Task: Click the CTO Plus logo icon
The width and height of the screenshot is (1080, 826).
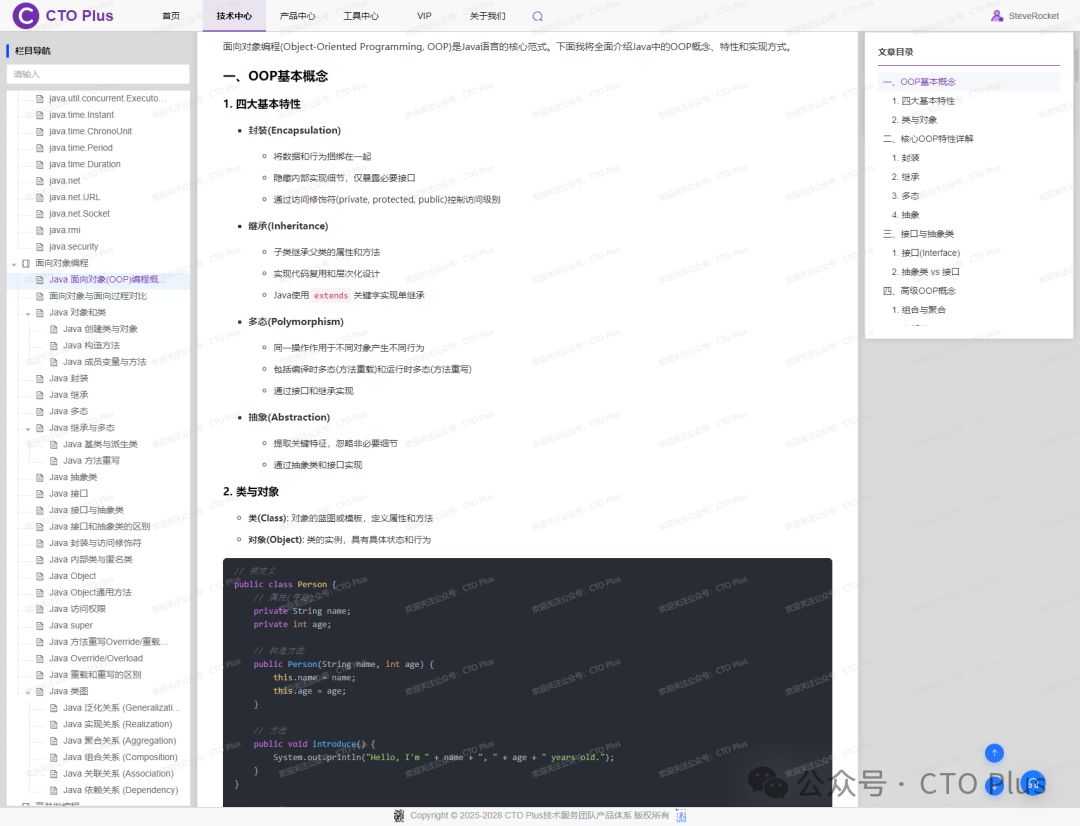Action: [x=25, y=15]
